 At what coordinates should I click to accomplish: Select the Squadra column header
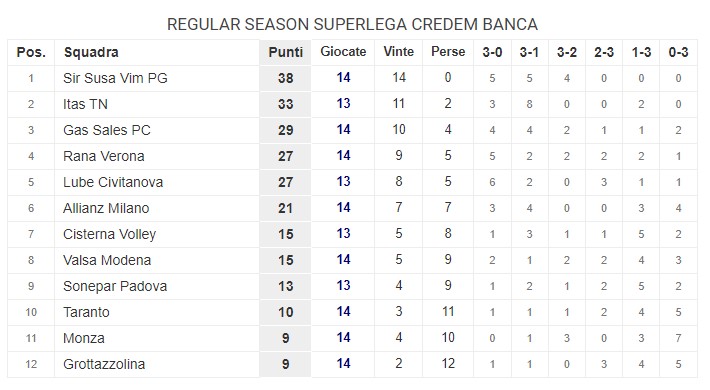pos(91,53)
